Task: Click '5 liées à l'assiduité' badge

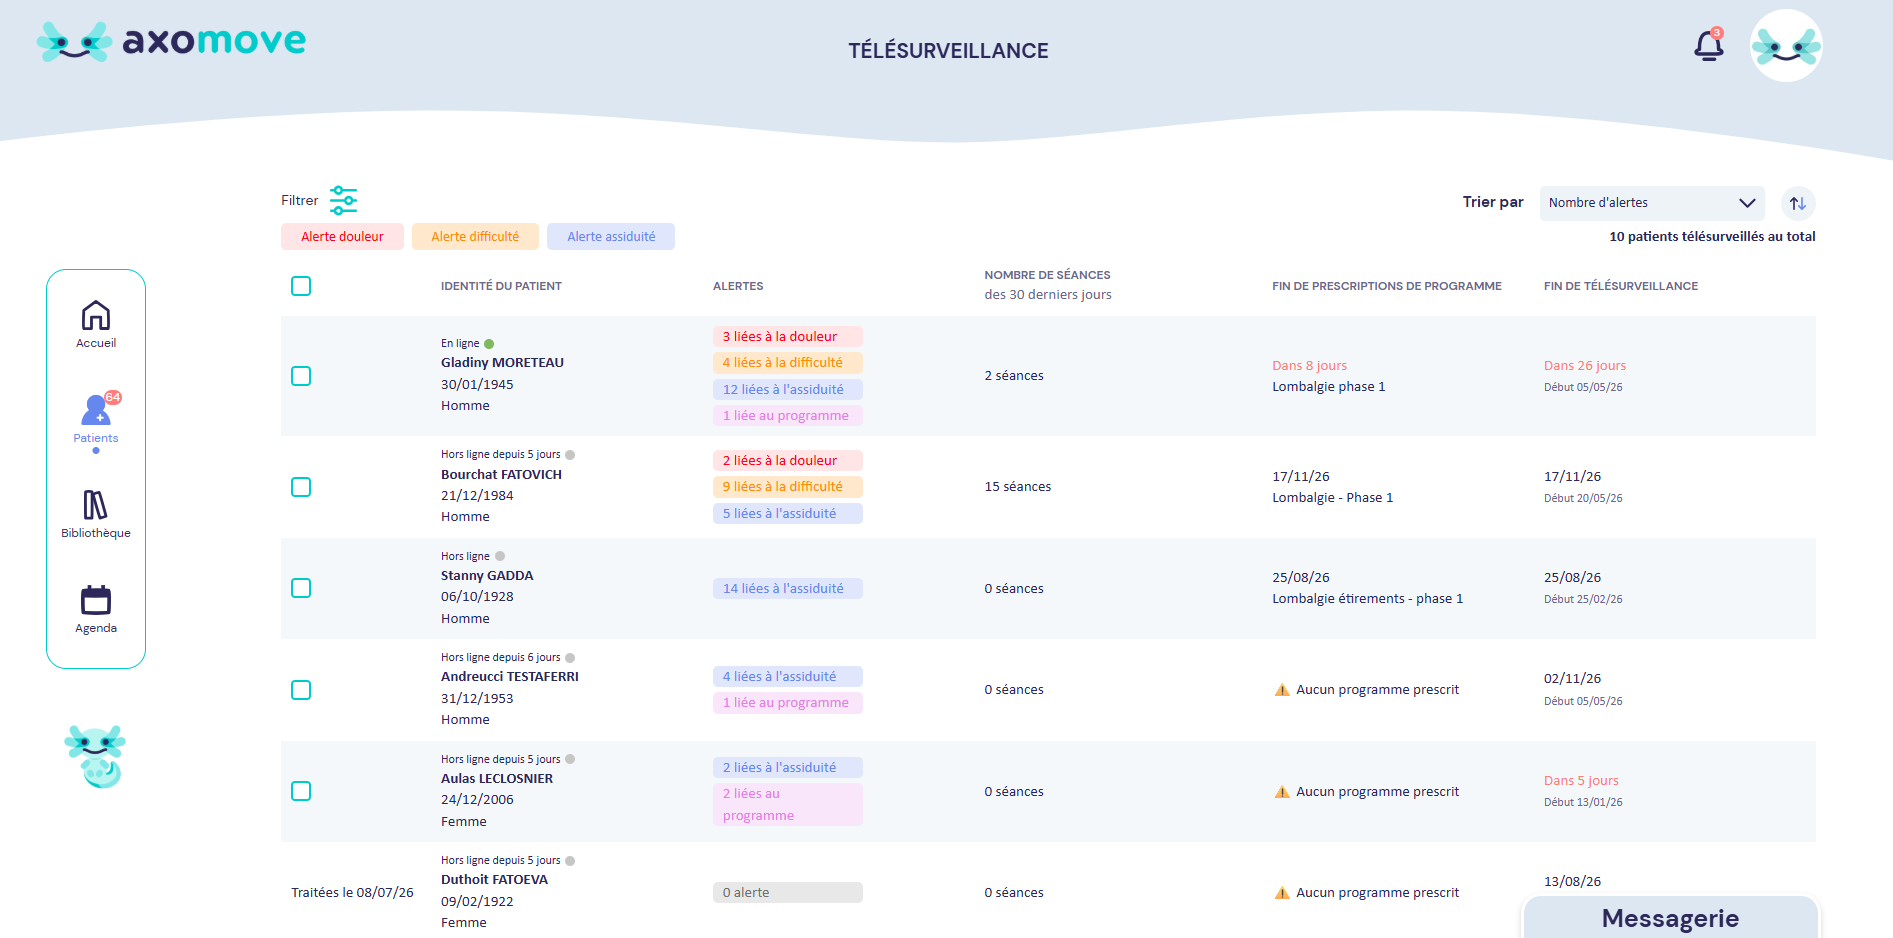Action: 788,514
